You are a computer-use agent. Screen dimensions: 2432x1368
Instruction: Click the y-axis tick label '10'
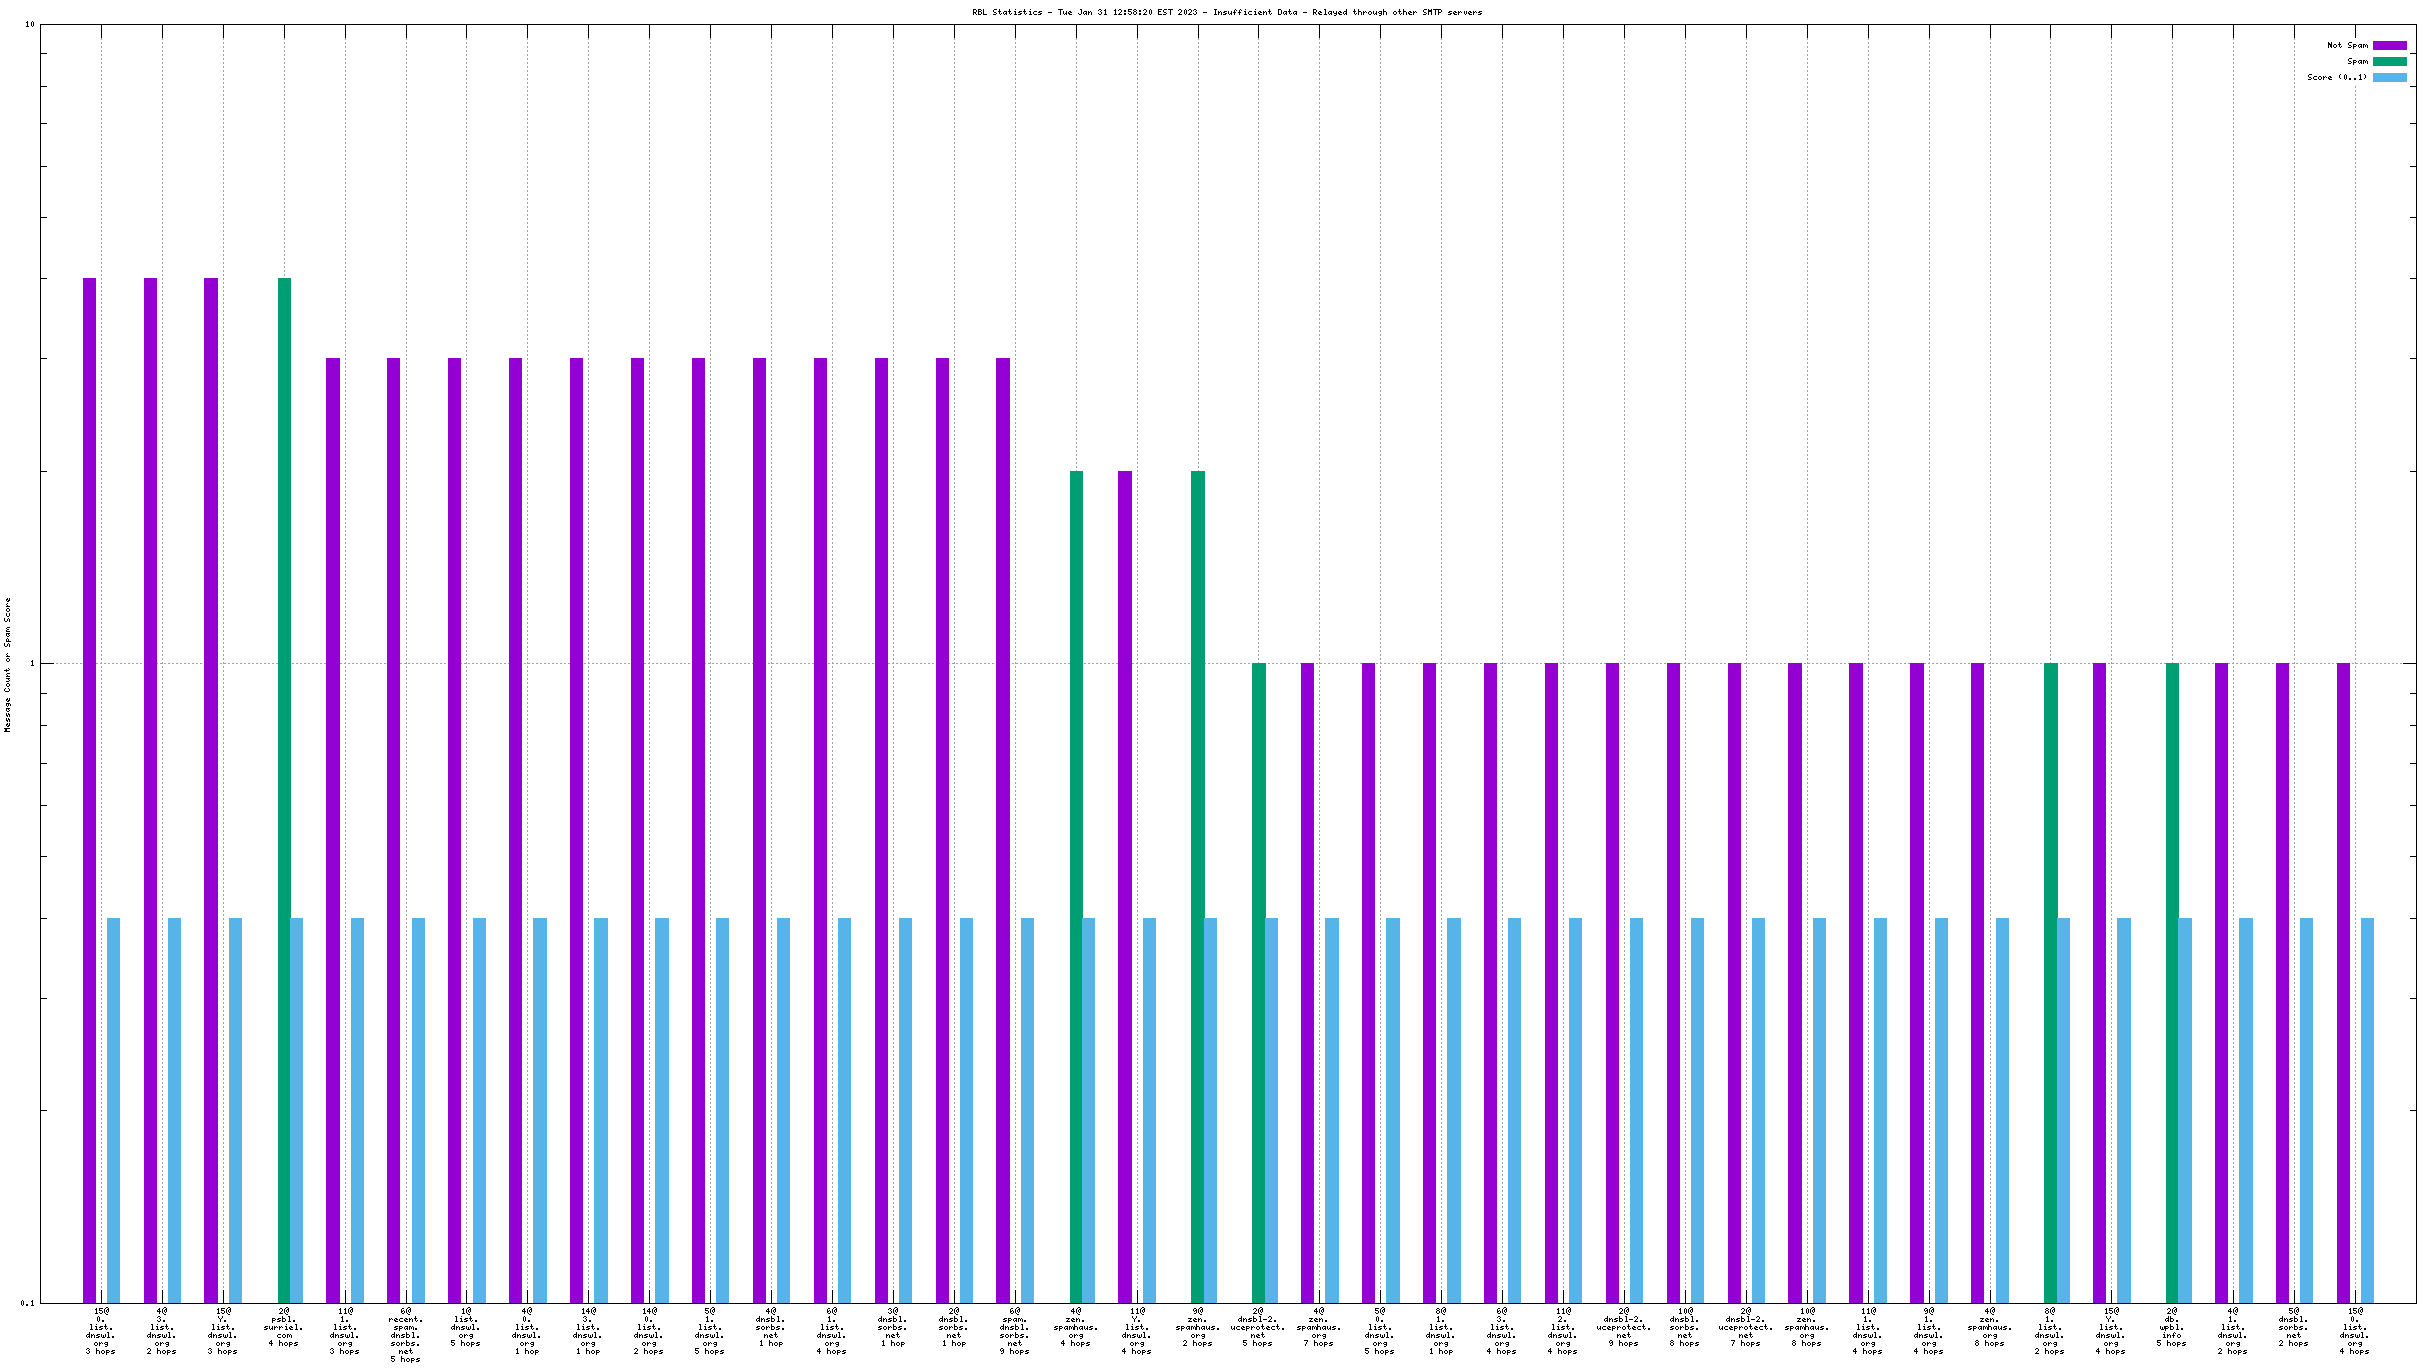29,24
